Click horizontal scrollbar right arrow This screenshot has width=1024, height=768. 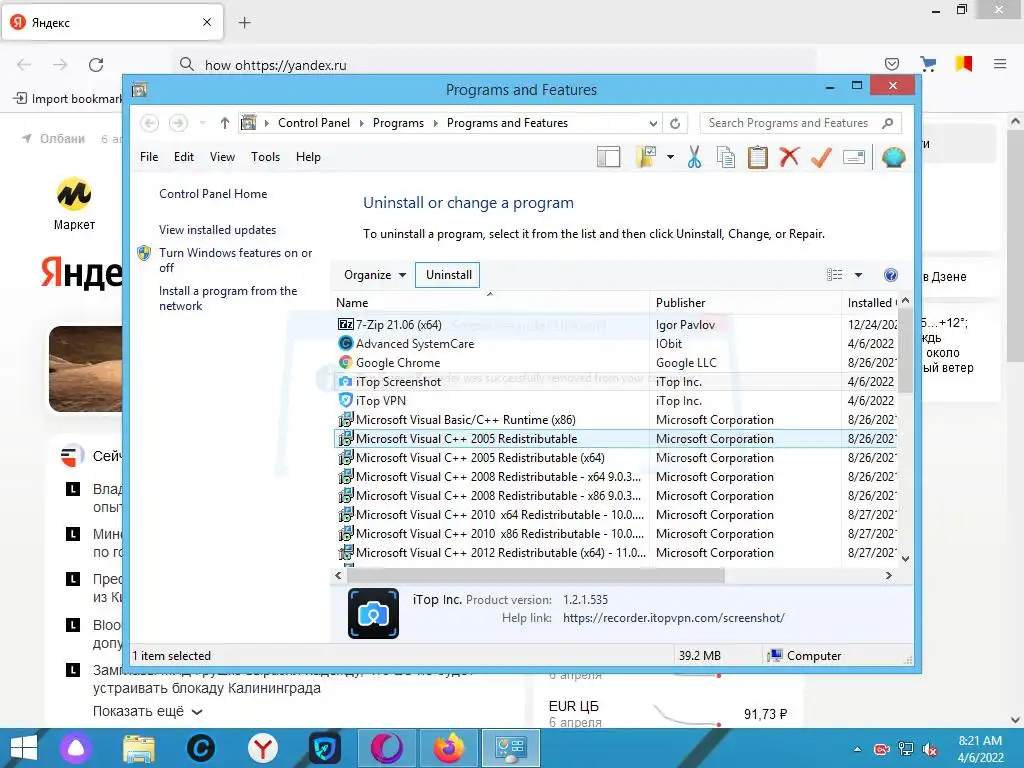(x=888, y=575)
